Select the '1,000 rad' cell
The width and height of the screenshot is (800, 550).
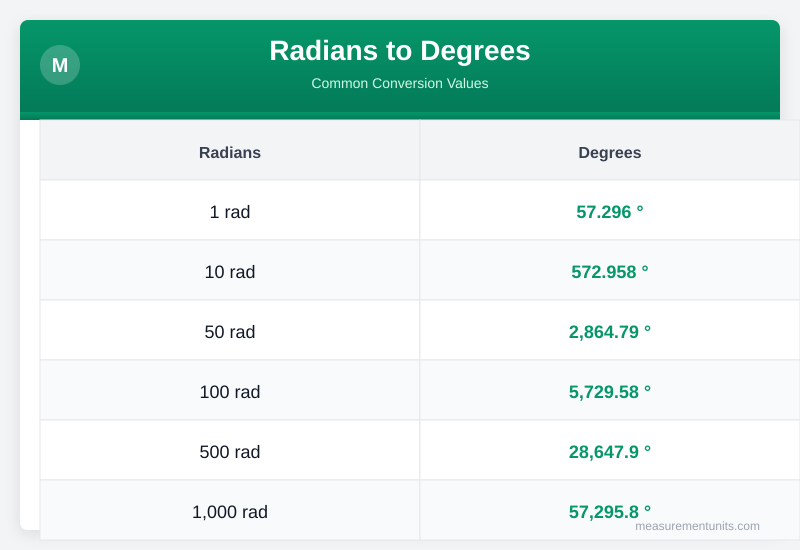230,512
